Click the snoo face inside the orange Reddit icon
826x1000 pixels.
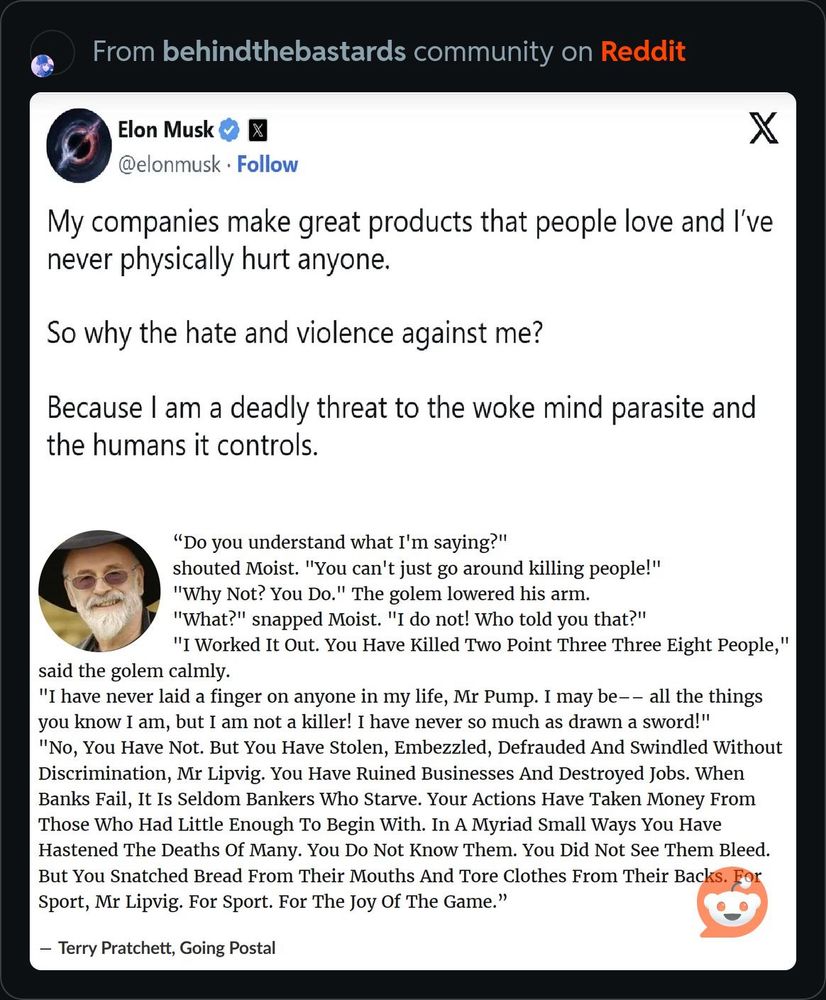pos(733,908)
